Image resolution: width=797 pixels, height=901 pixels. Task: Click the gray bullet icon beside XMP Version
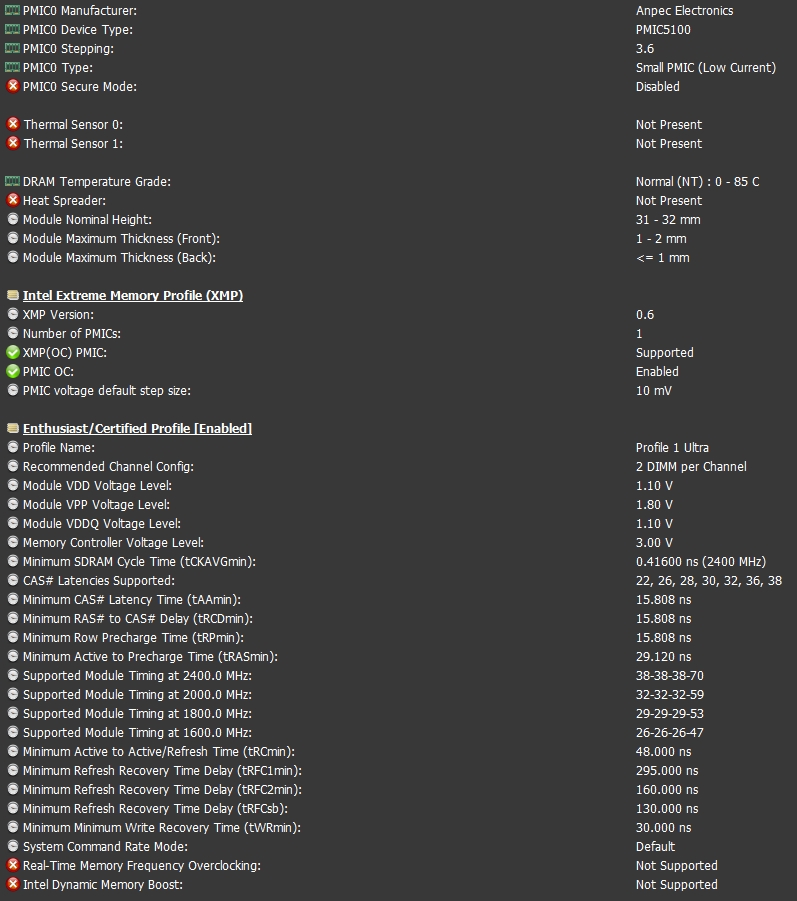(13, 314)
